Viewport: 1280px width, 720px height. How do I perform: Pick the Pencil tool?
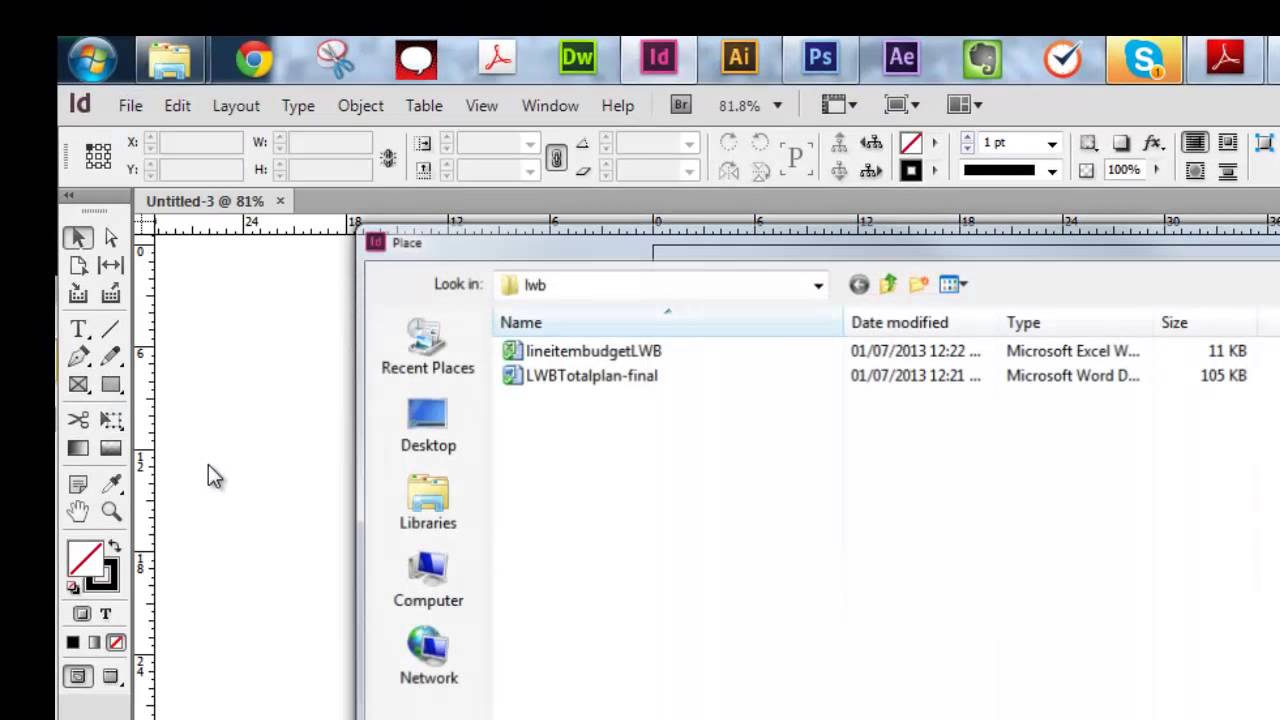pos(111,356)
